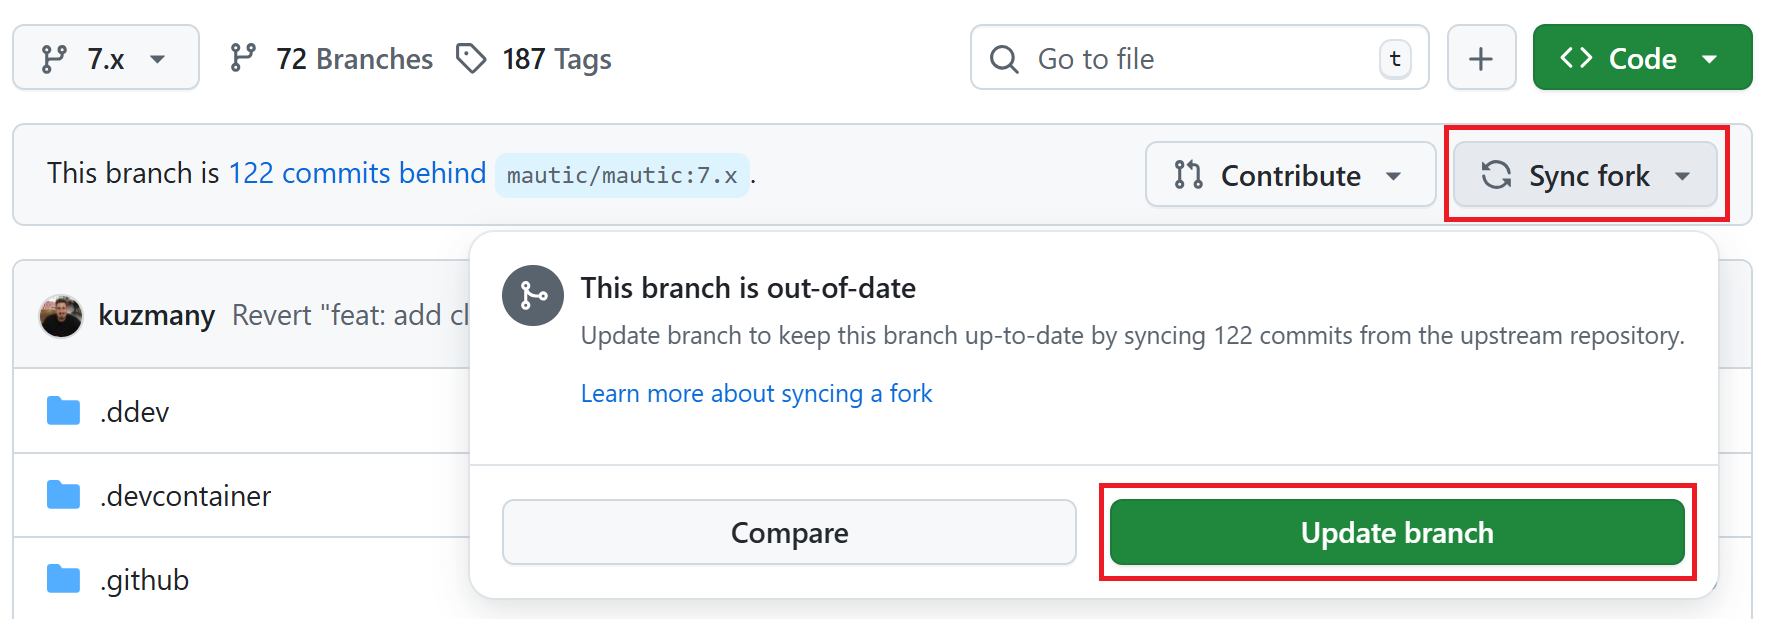Screen dimensions: 1765x619
Task: Click the plus icon to create new content
Action: [1481, 58]
